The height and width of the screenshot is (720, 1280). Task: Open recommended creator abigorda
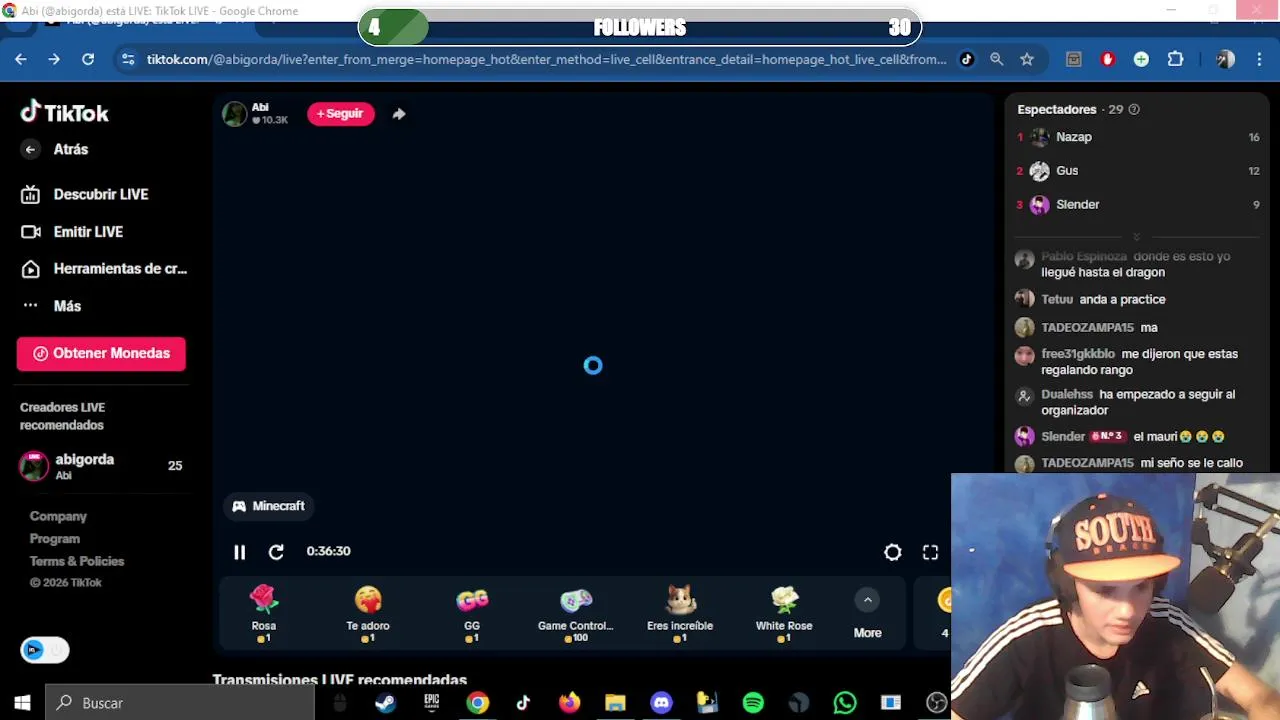100,466
